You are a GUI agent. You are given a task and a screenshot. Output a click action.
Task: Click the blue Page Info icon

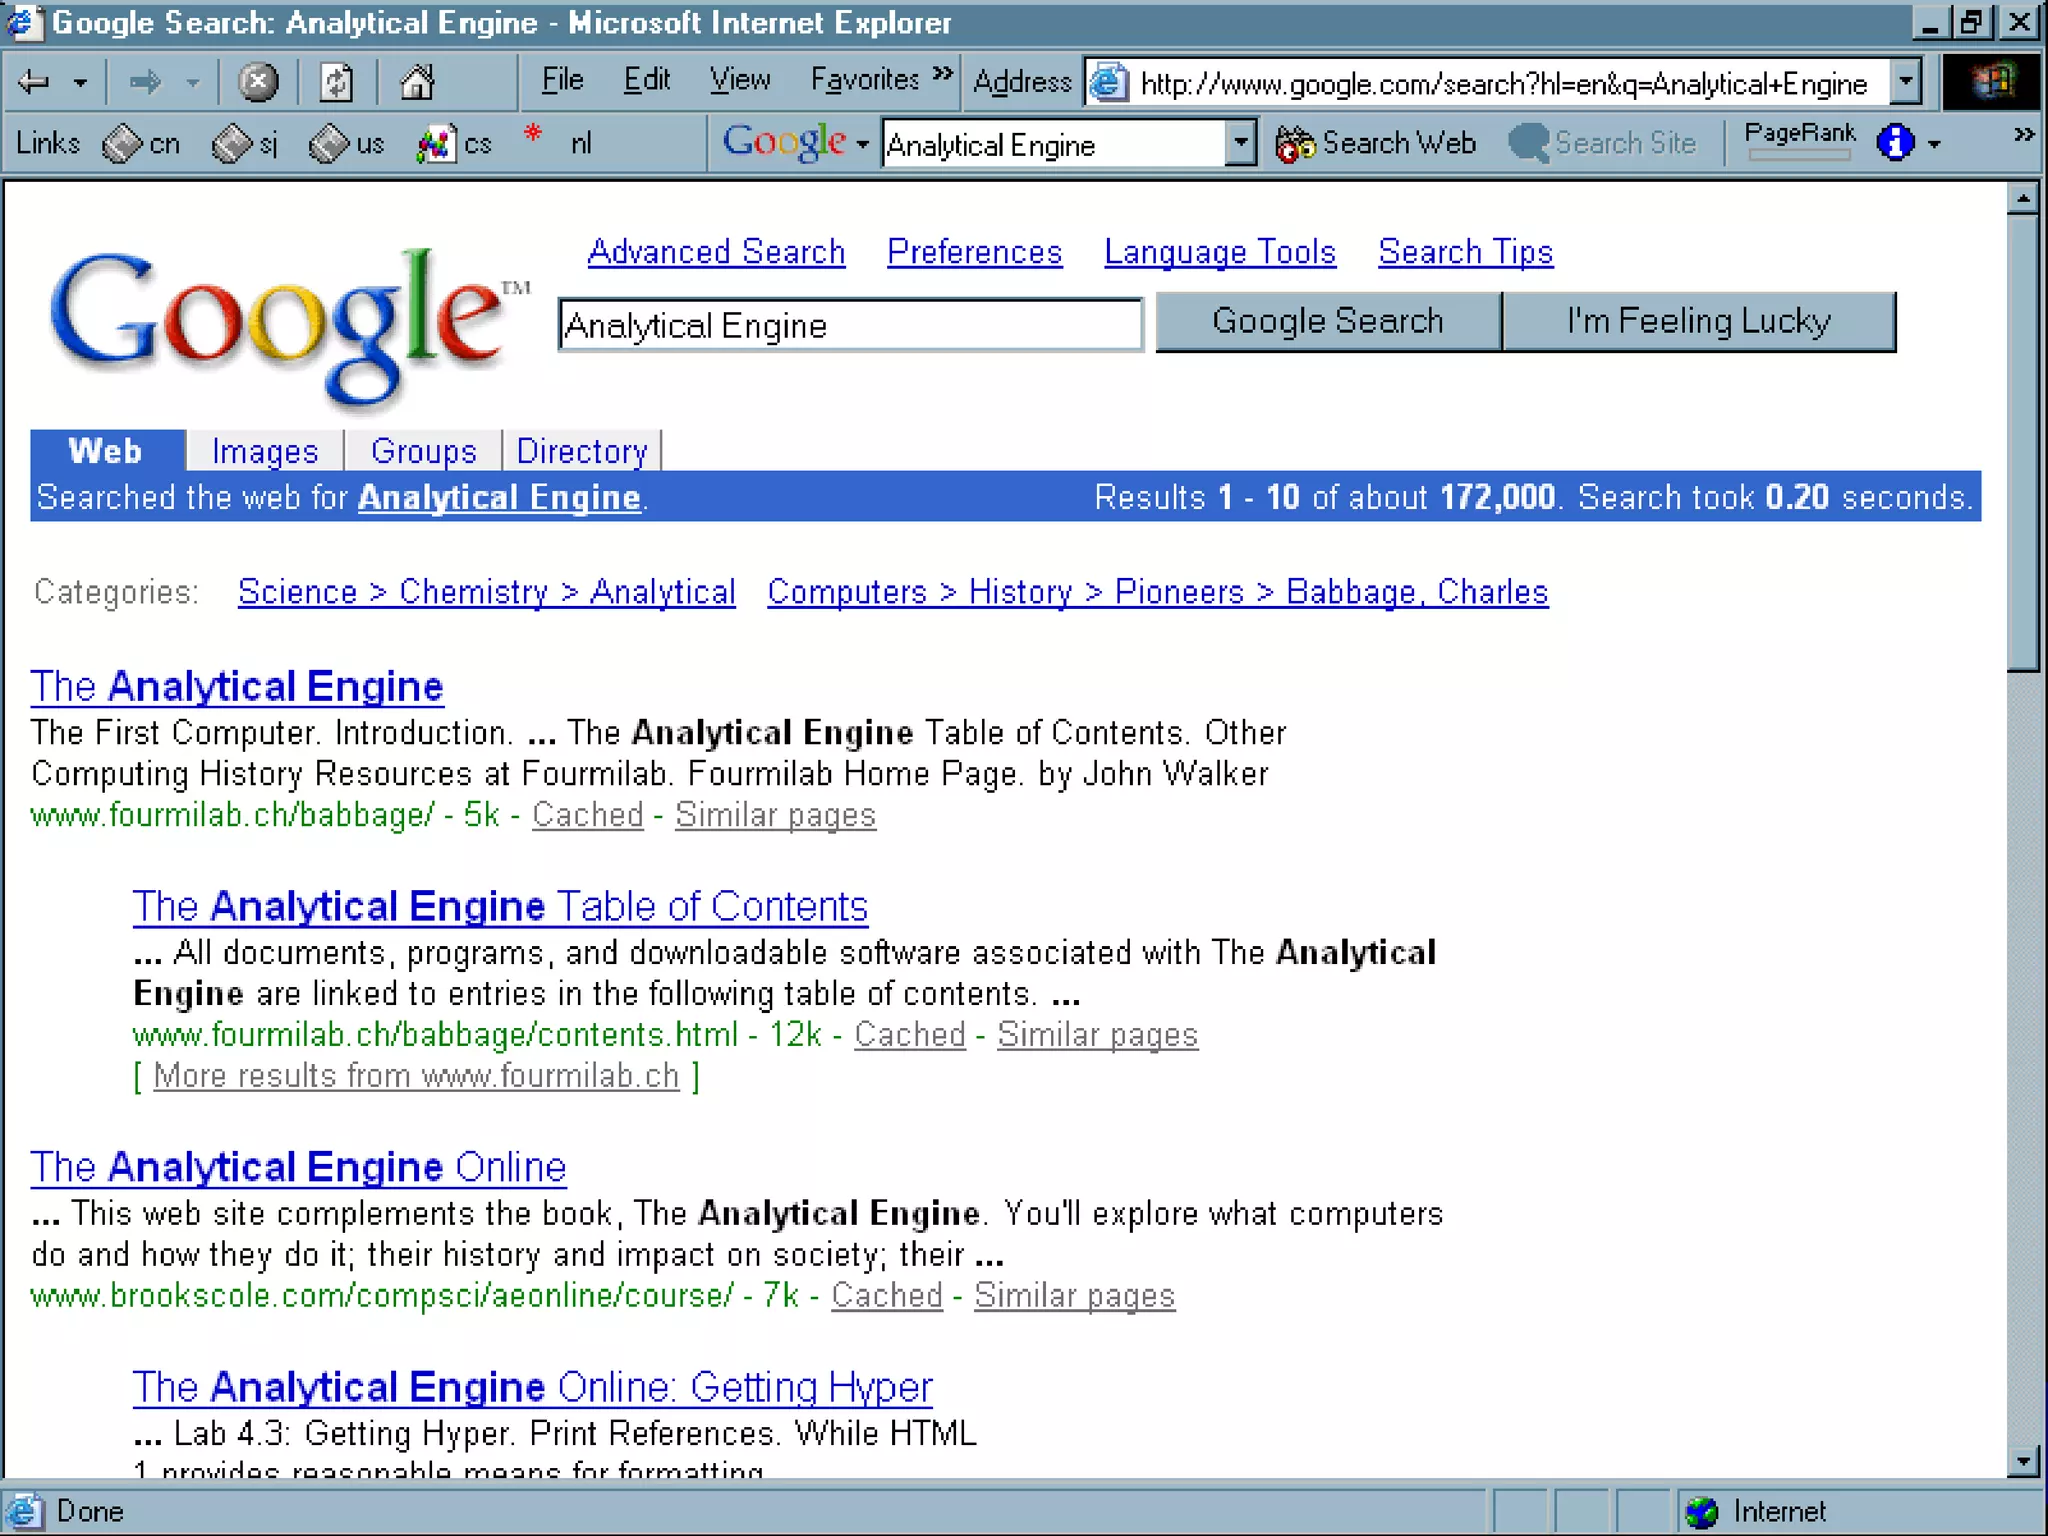point(1895,143)
